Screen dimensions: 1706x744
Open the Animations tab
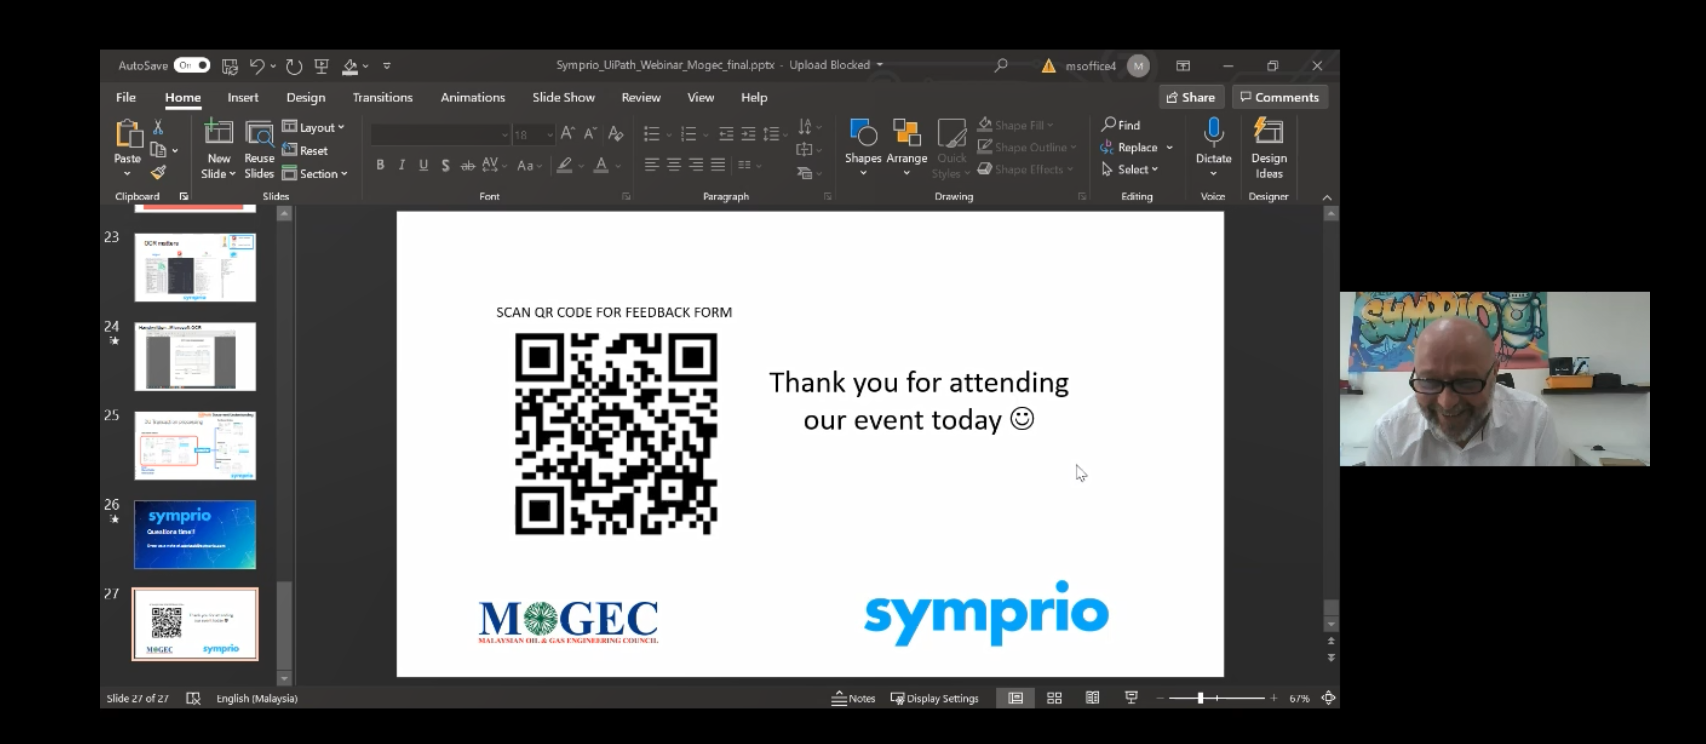(x=473, y=97)
